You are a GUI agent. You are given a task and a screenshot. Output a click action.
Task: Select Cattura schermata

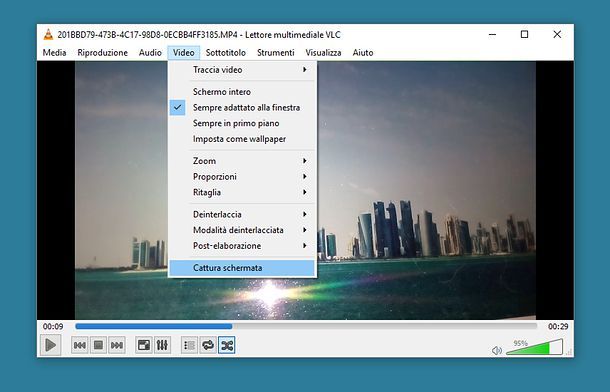[242, 268]
